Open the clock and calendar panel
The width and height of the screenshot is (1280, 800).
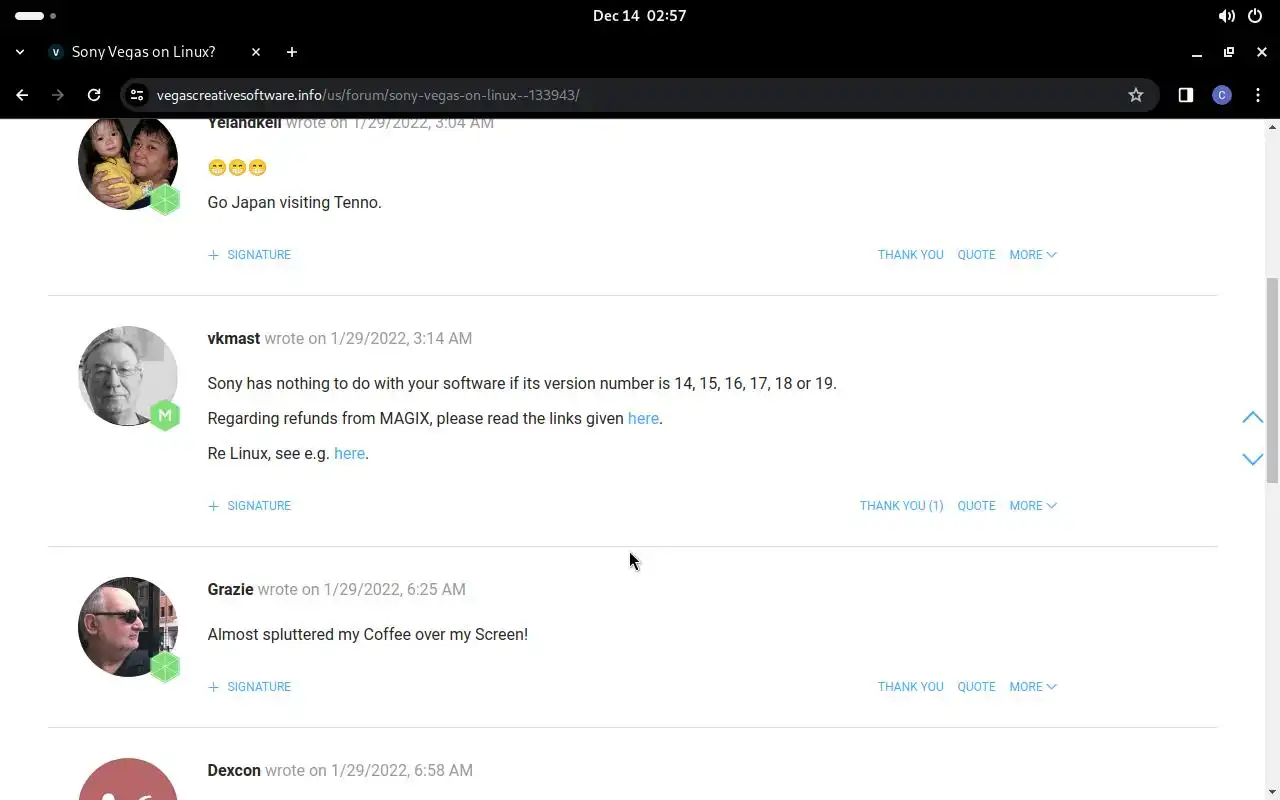click(x=639, y=16)
